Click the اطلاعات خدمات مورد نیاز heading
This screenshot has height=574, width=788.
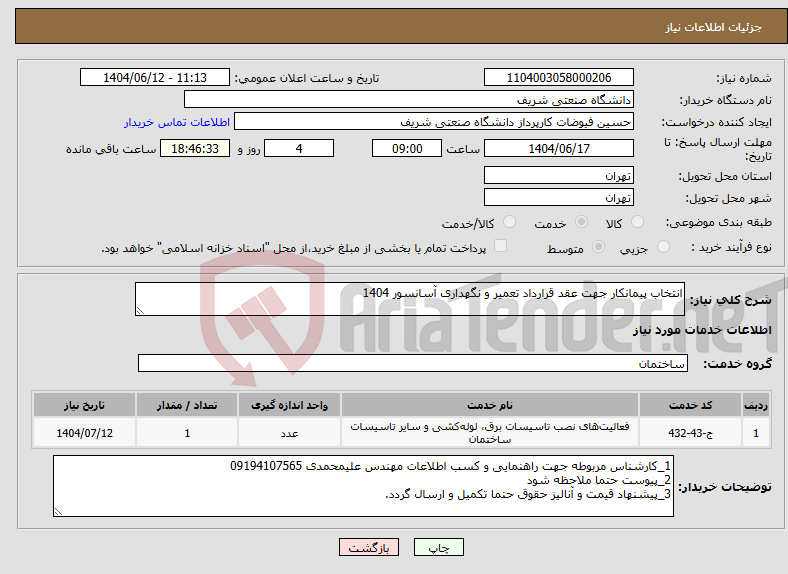[702, 330]
